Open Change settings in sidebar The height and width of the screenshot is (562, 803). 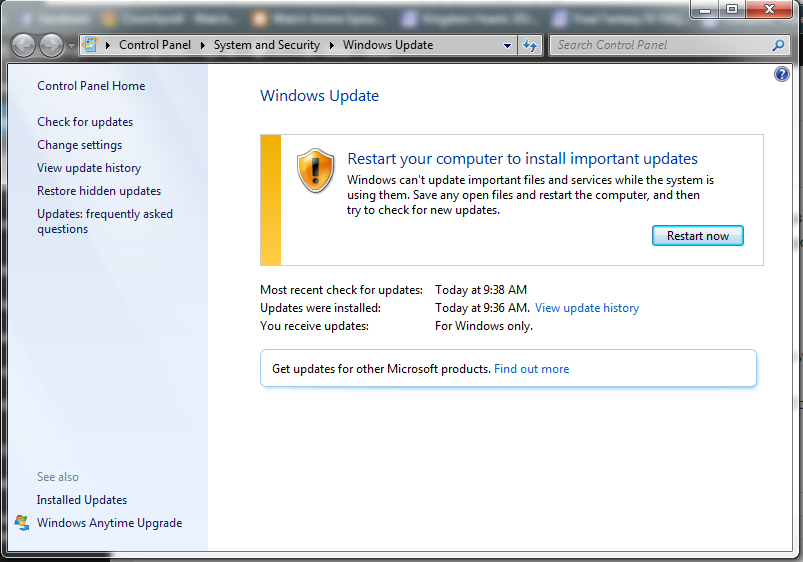[79, 145]
